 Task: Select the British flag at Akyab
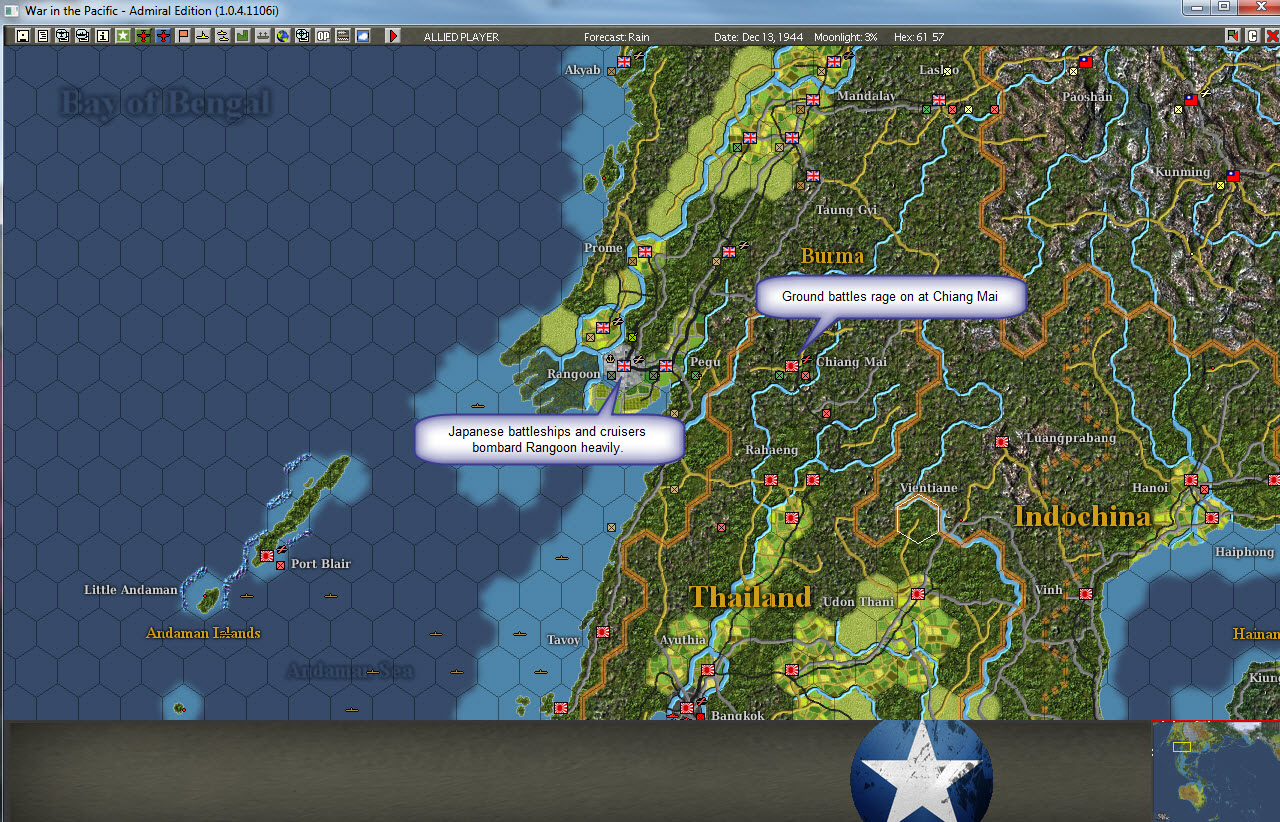point(624,61)
